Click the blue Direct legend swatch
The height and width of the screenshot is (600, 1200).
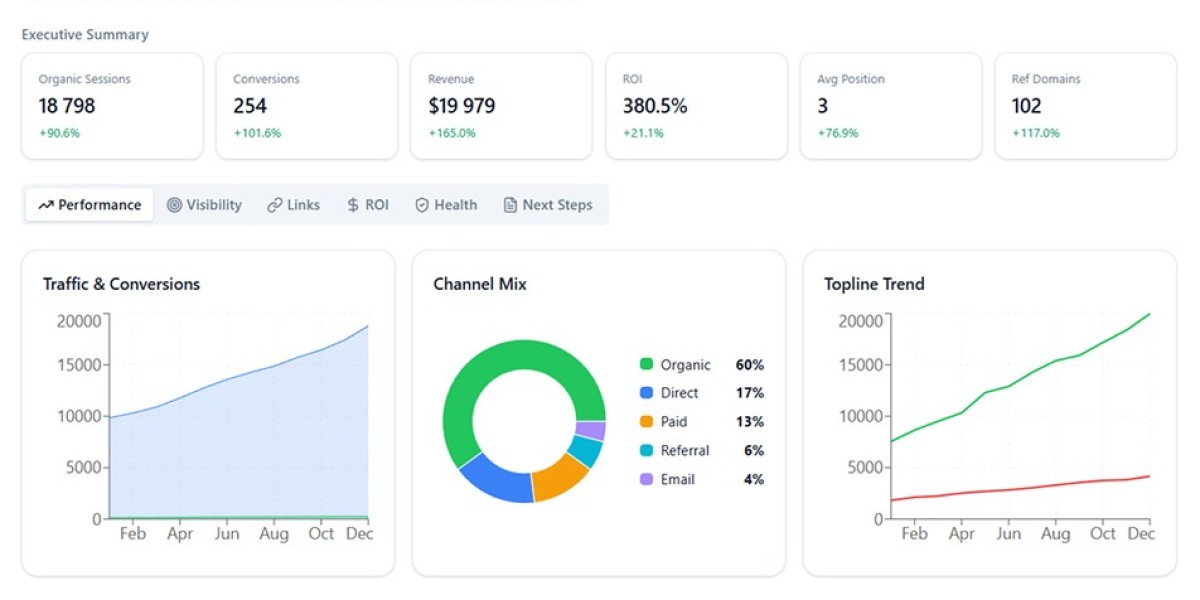(646, 393)
